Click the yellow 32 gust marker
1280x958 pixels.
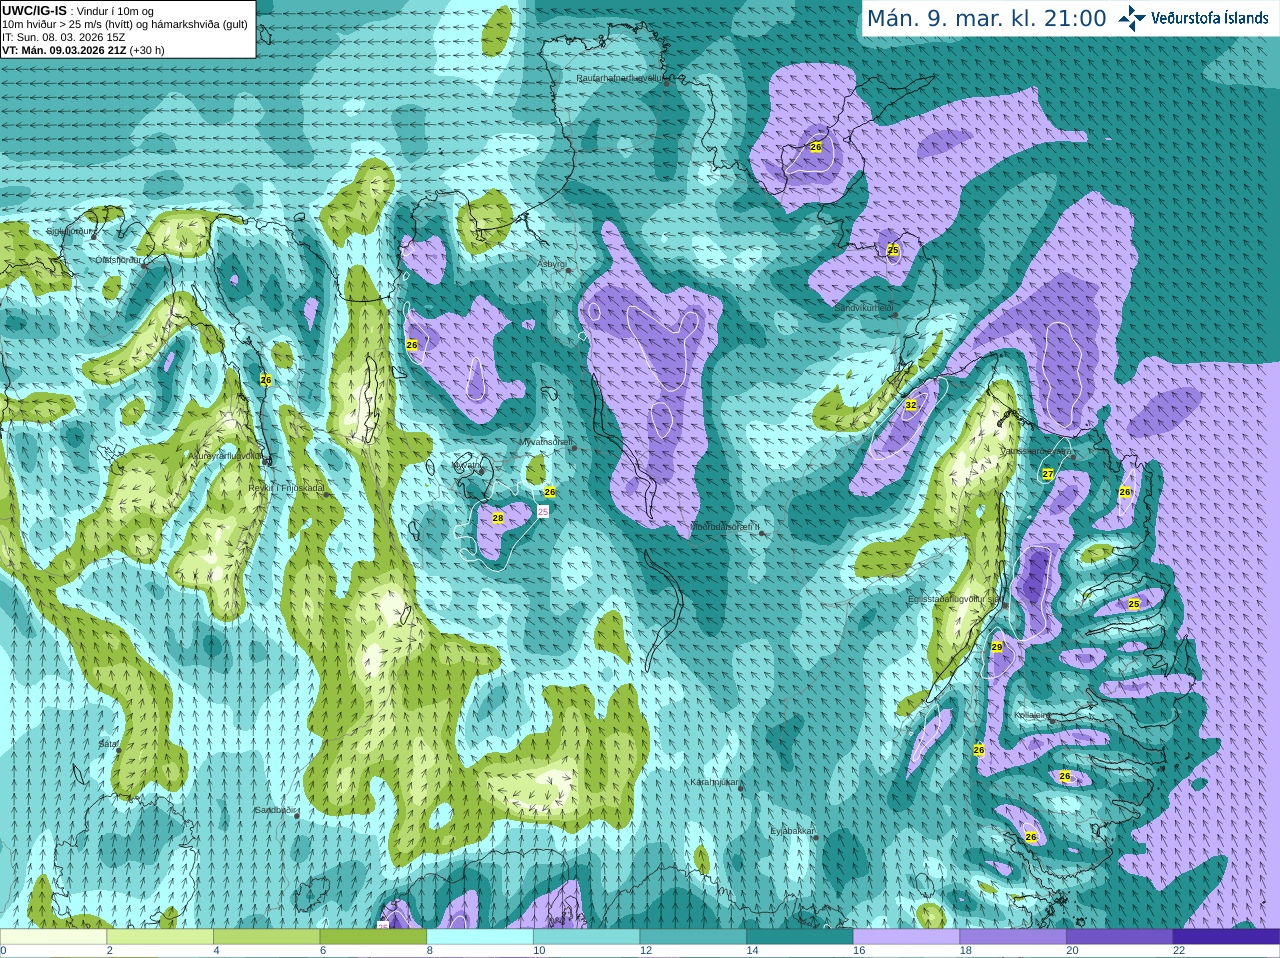(x=910, y=405)
